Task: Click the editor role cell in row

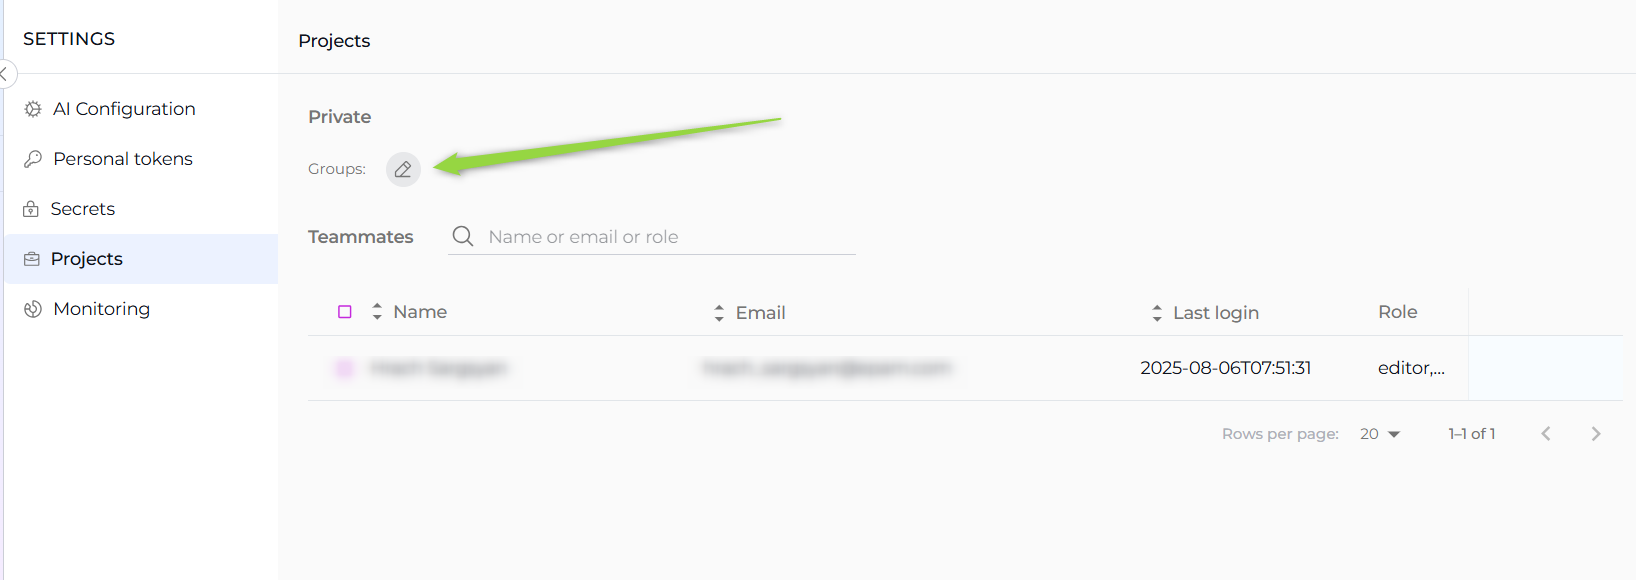Action: [1411, 368]
